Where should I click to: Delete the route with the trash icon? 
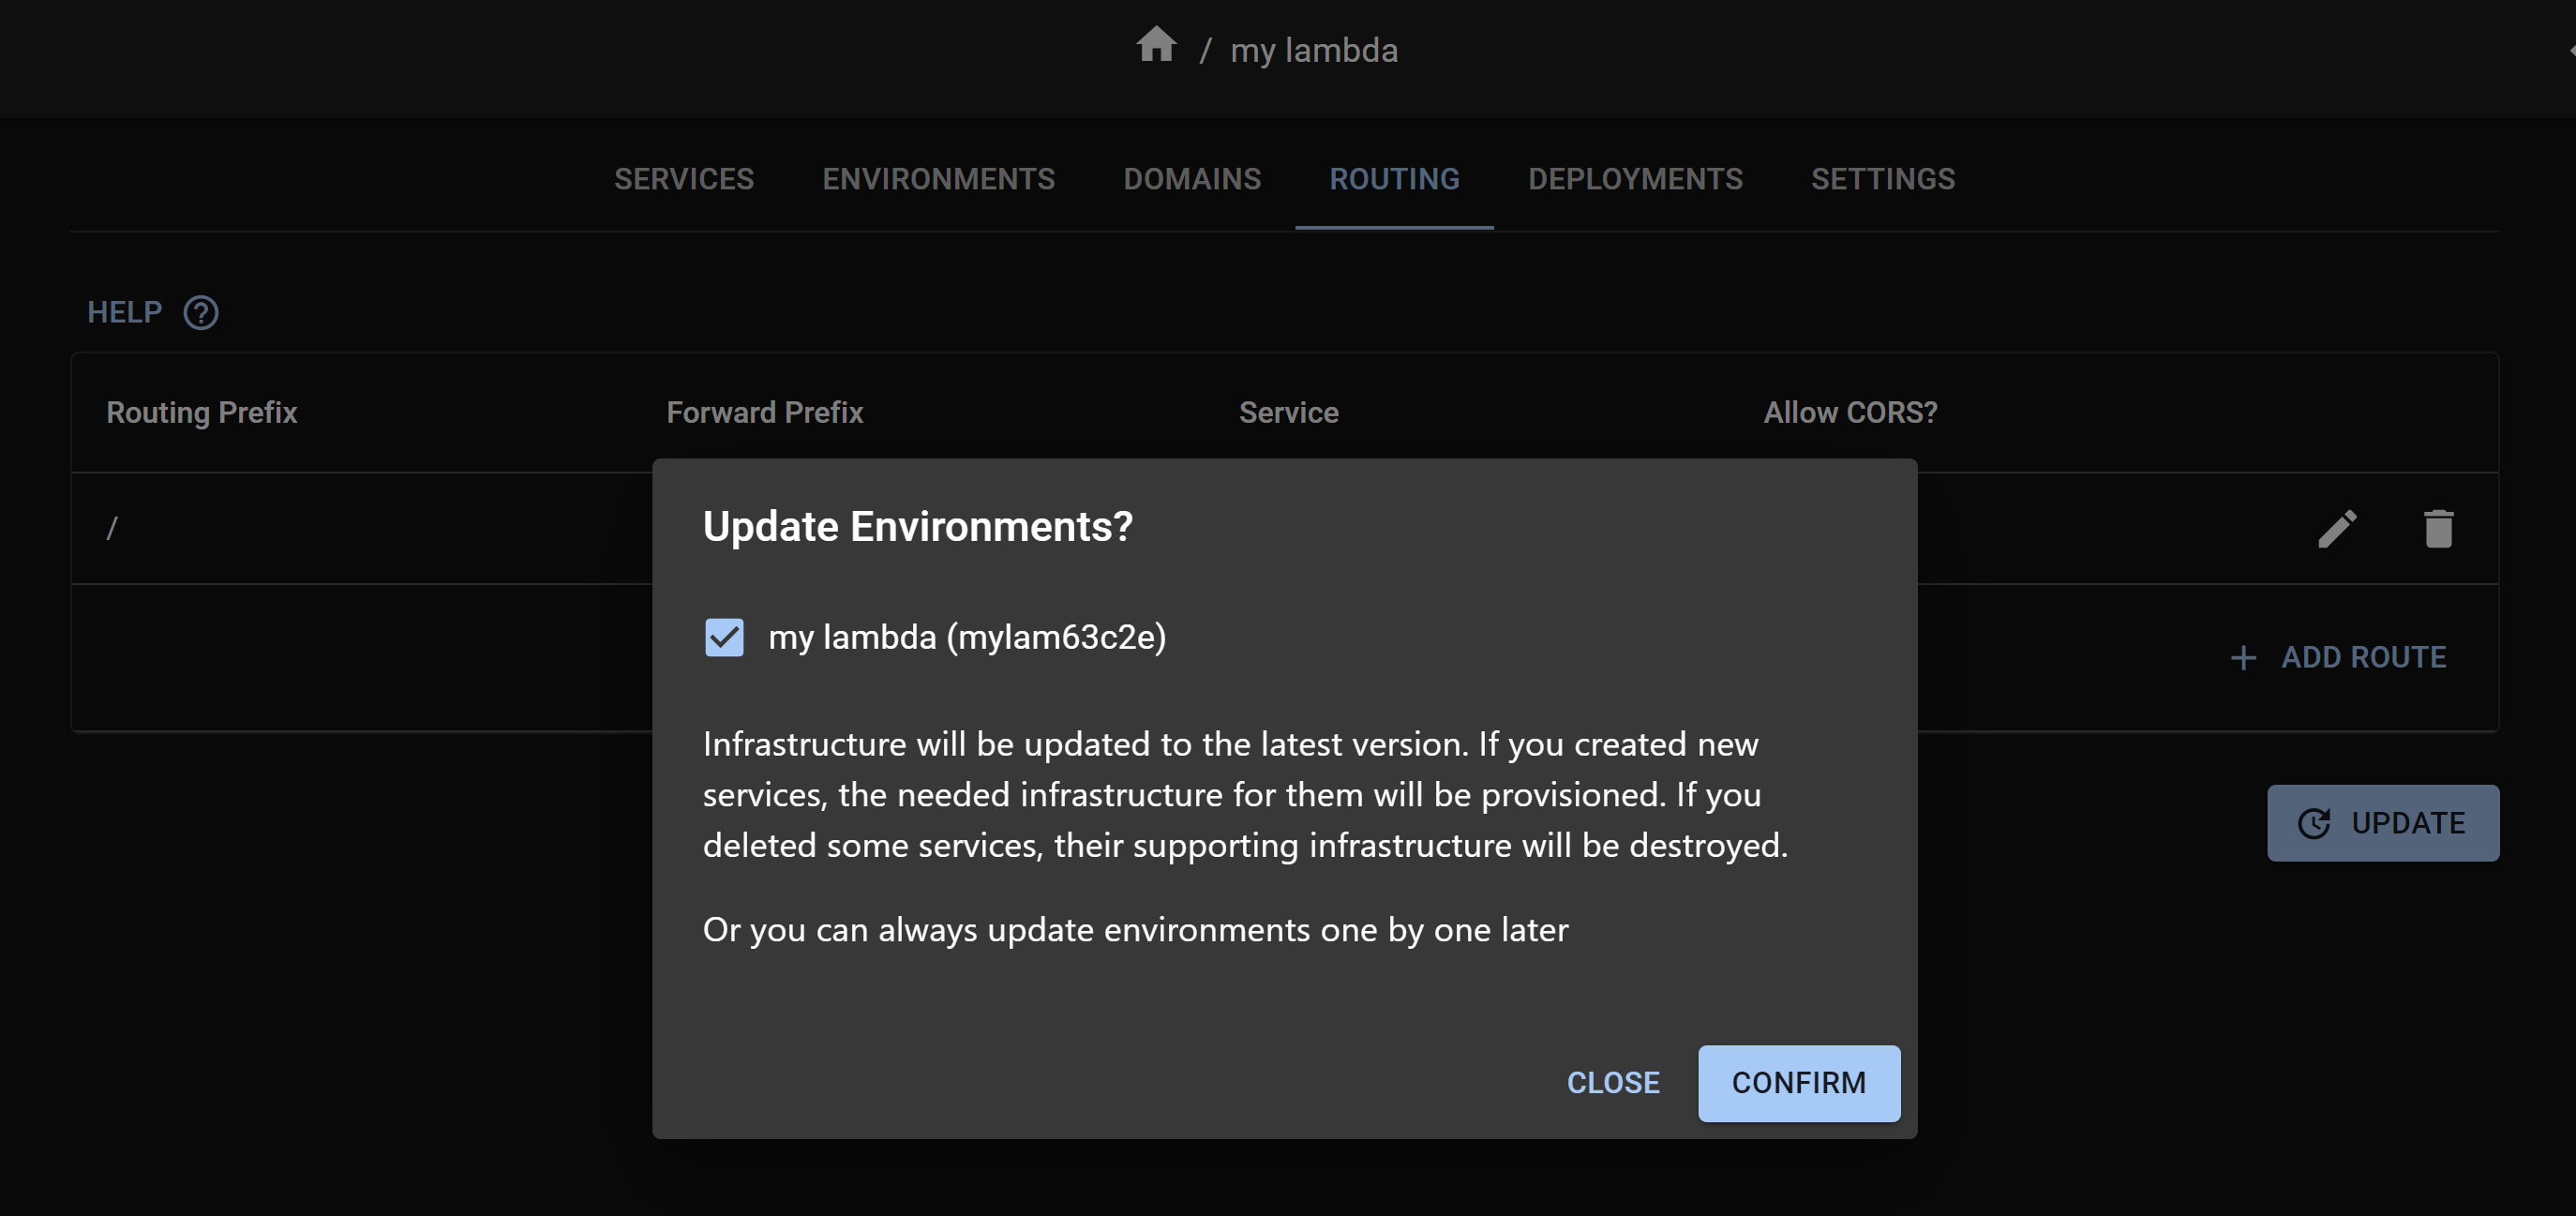click(x=2438, y=529)
